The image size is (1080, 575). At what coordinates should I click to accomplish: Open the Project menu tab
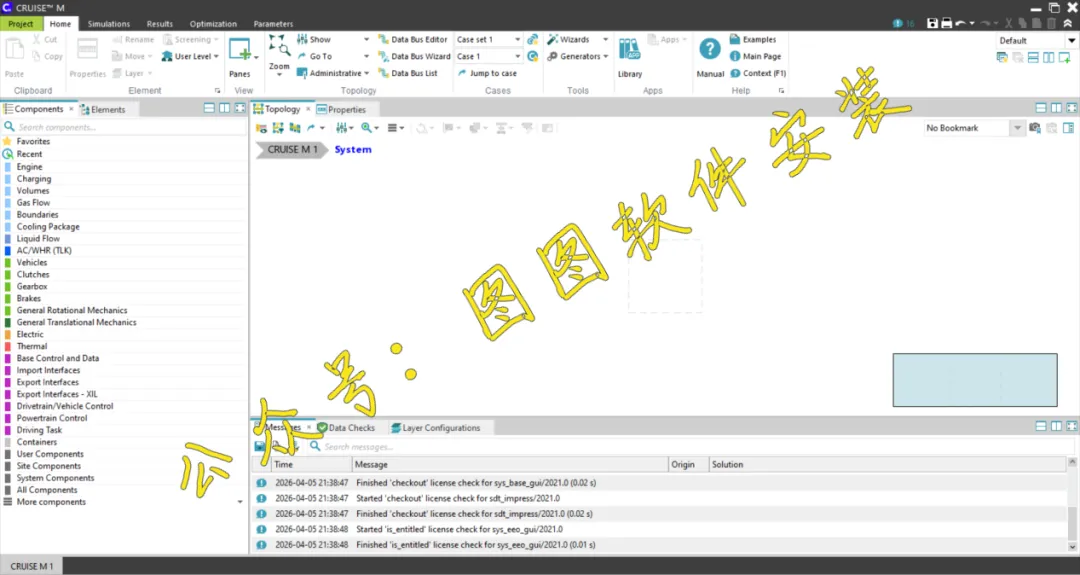click(21, 23)
